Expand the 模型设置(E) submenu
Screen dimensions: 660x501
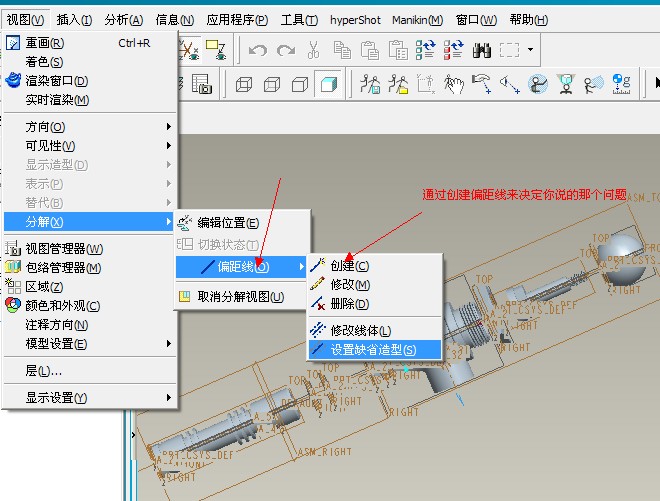pos(90,344)
